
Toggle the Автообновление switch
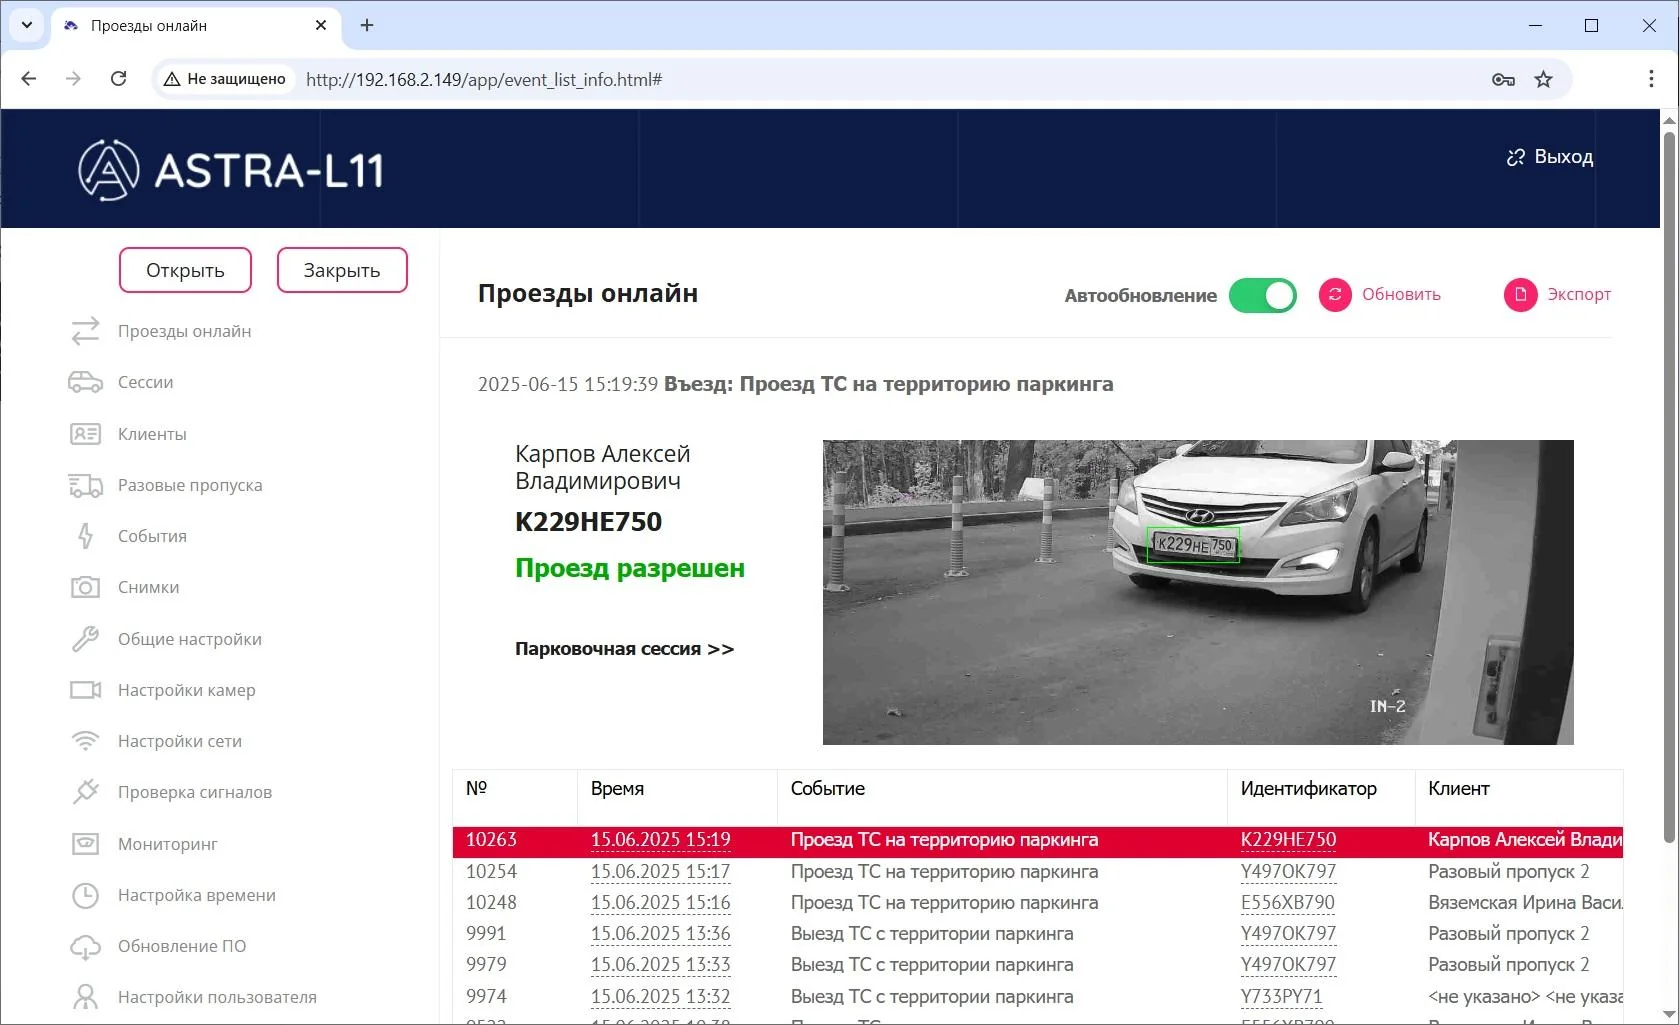[1263, 295]
